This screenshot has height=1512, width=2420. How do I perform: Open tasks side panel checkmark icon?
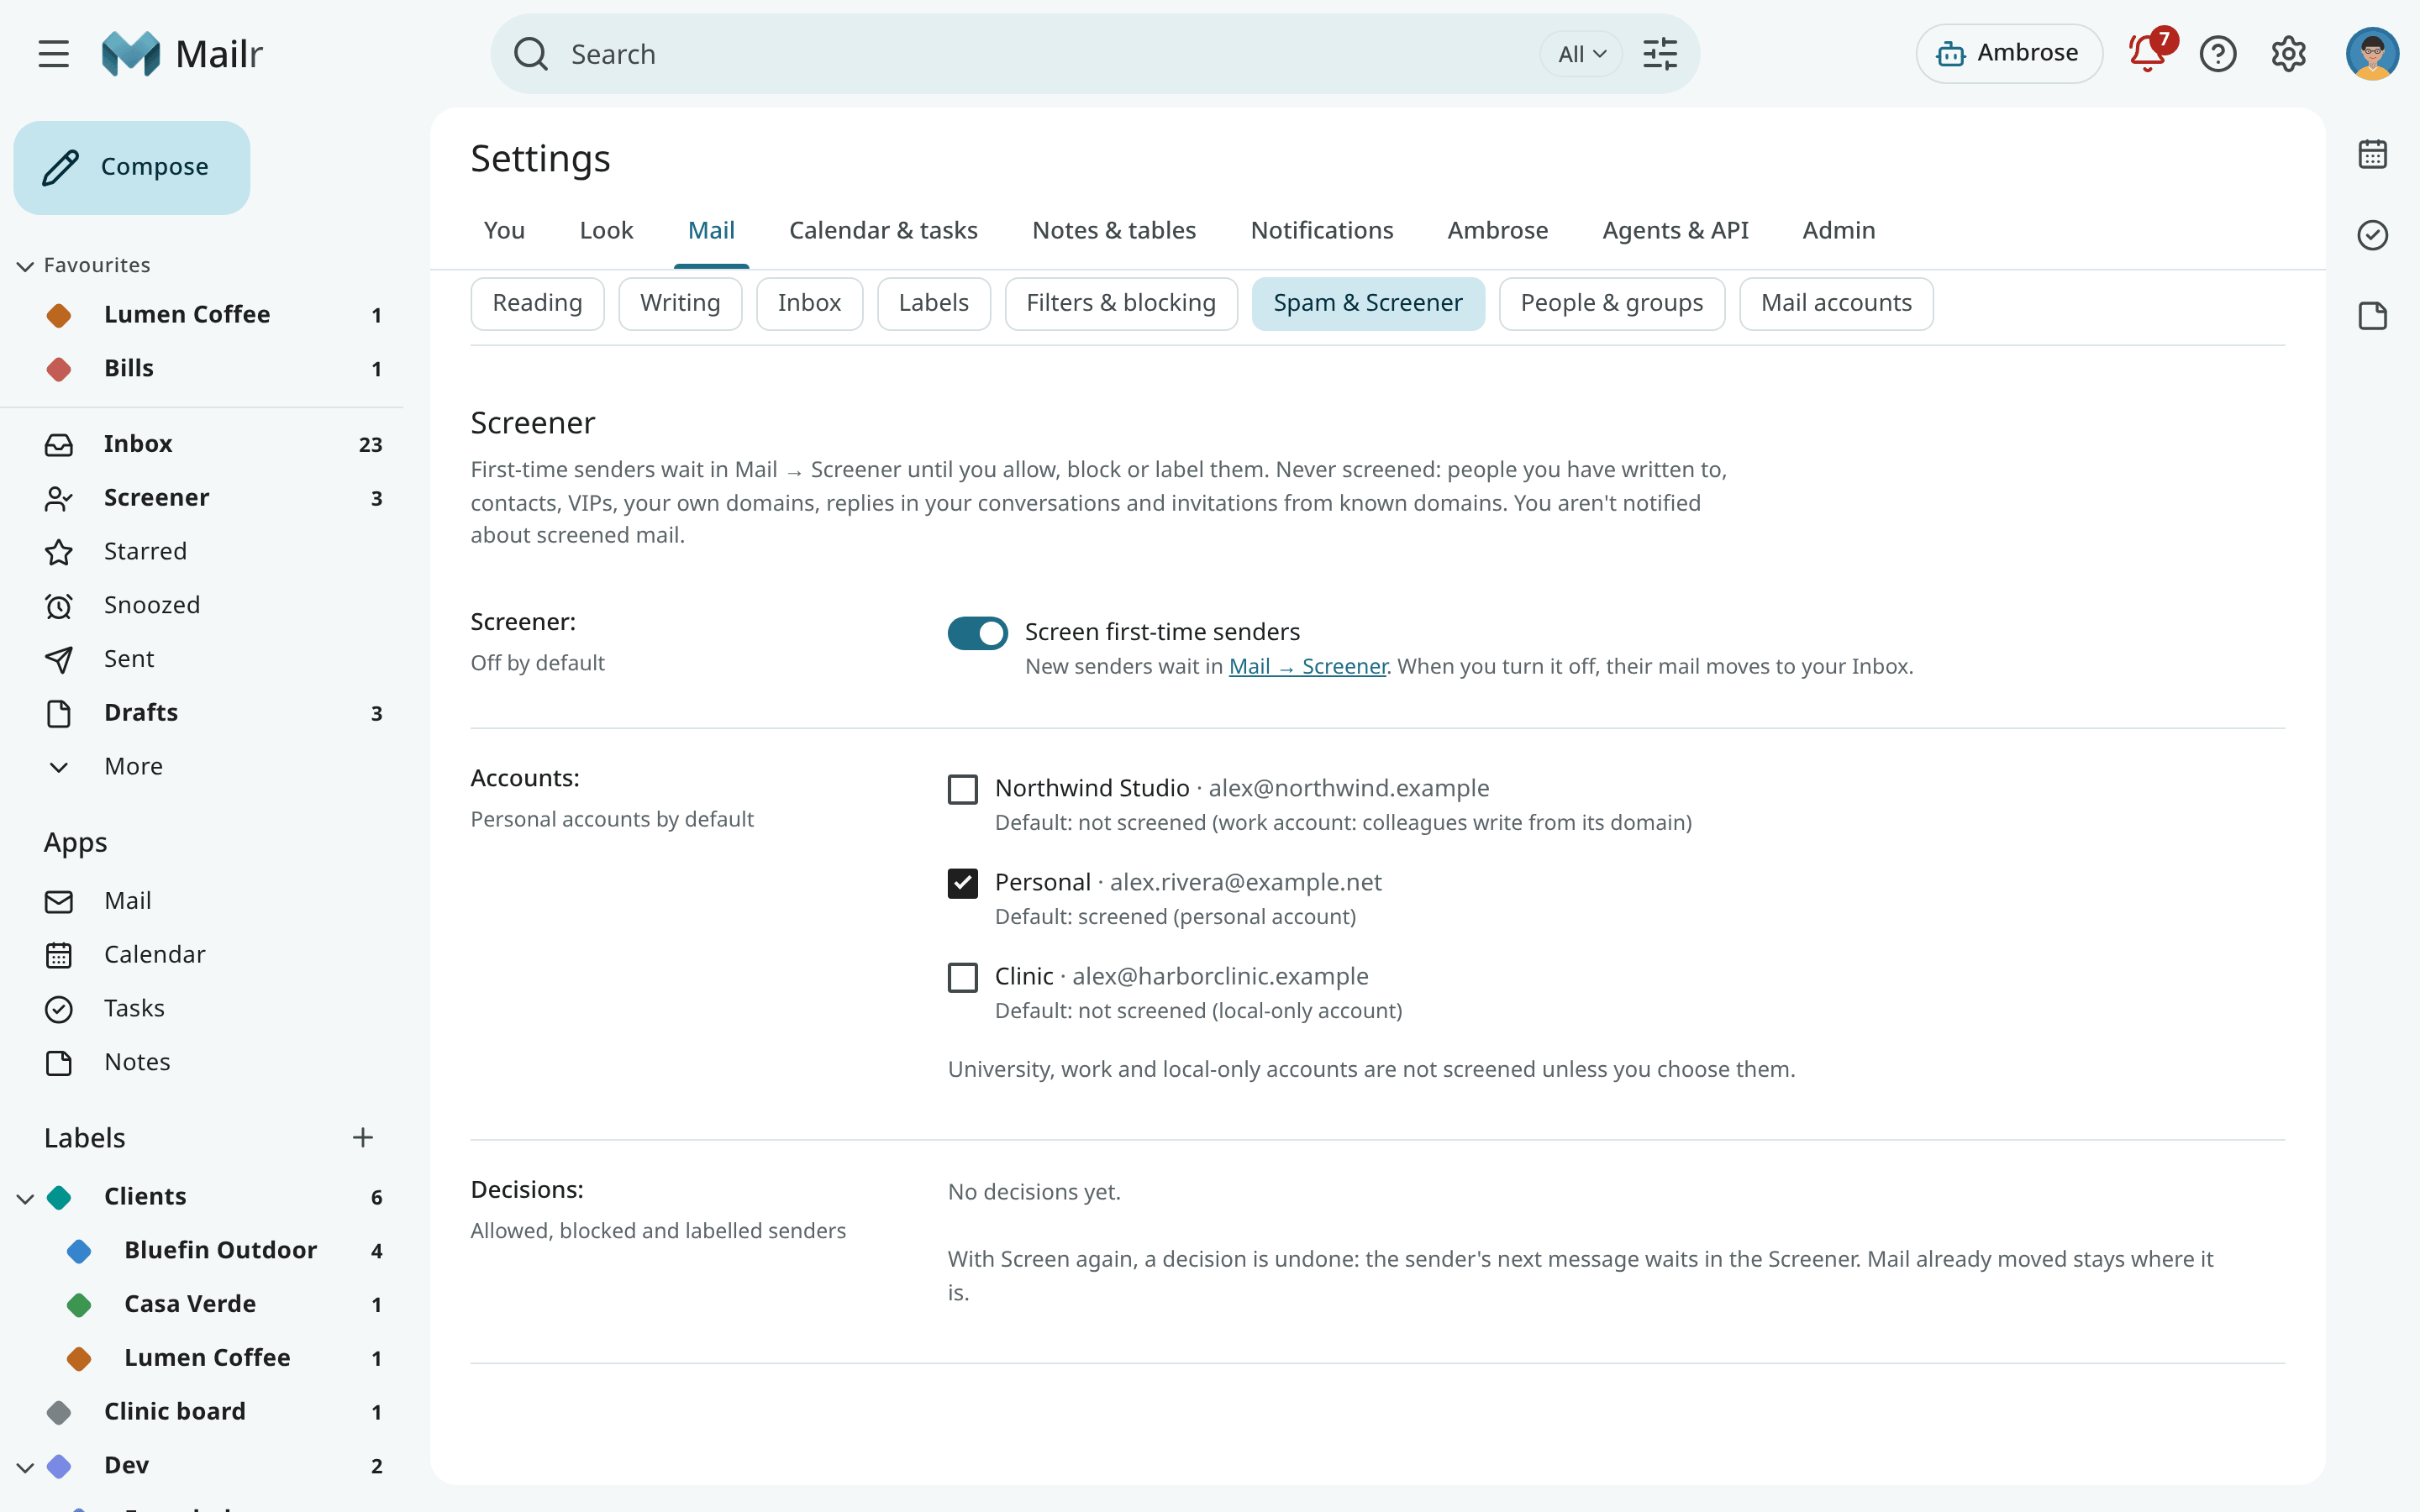(2372, 235)
